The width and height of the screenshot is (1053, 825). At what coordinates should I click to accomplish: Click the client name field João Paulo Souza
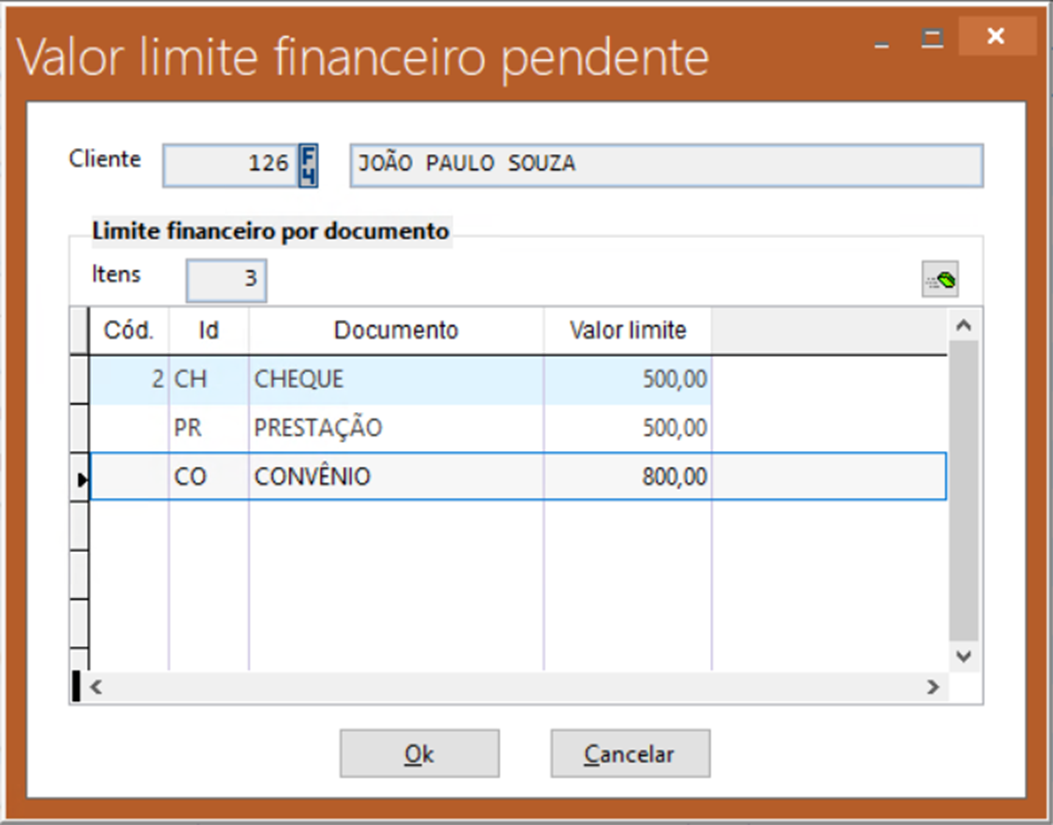(665, 165)
